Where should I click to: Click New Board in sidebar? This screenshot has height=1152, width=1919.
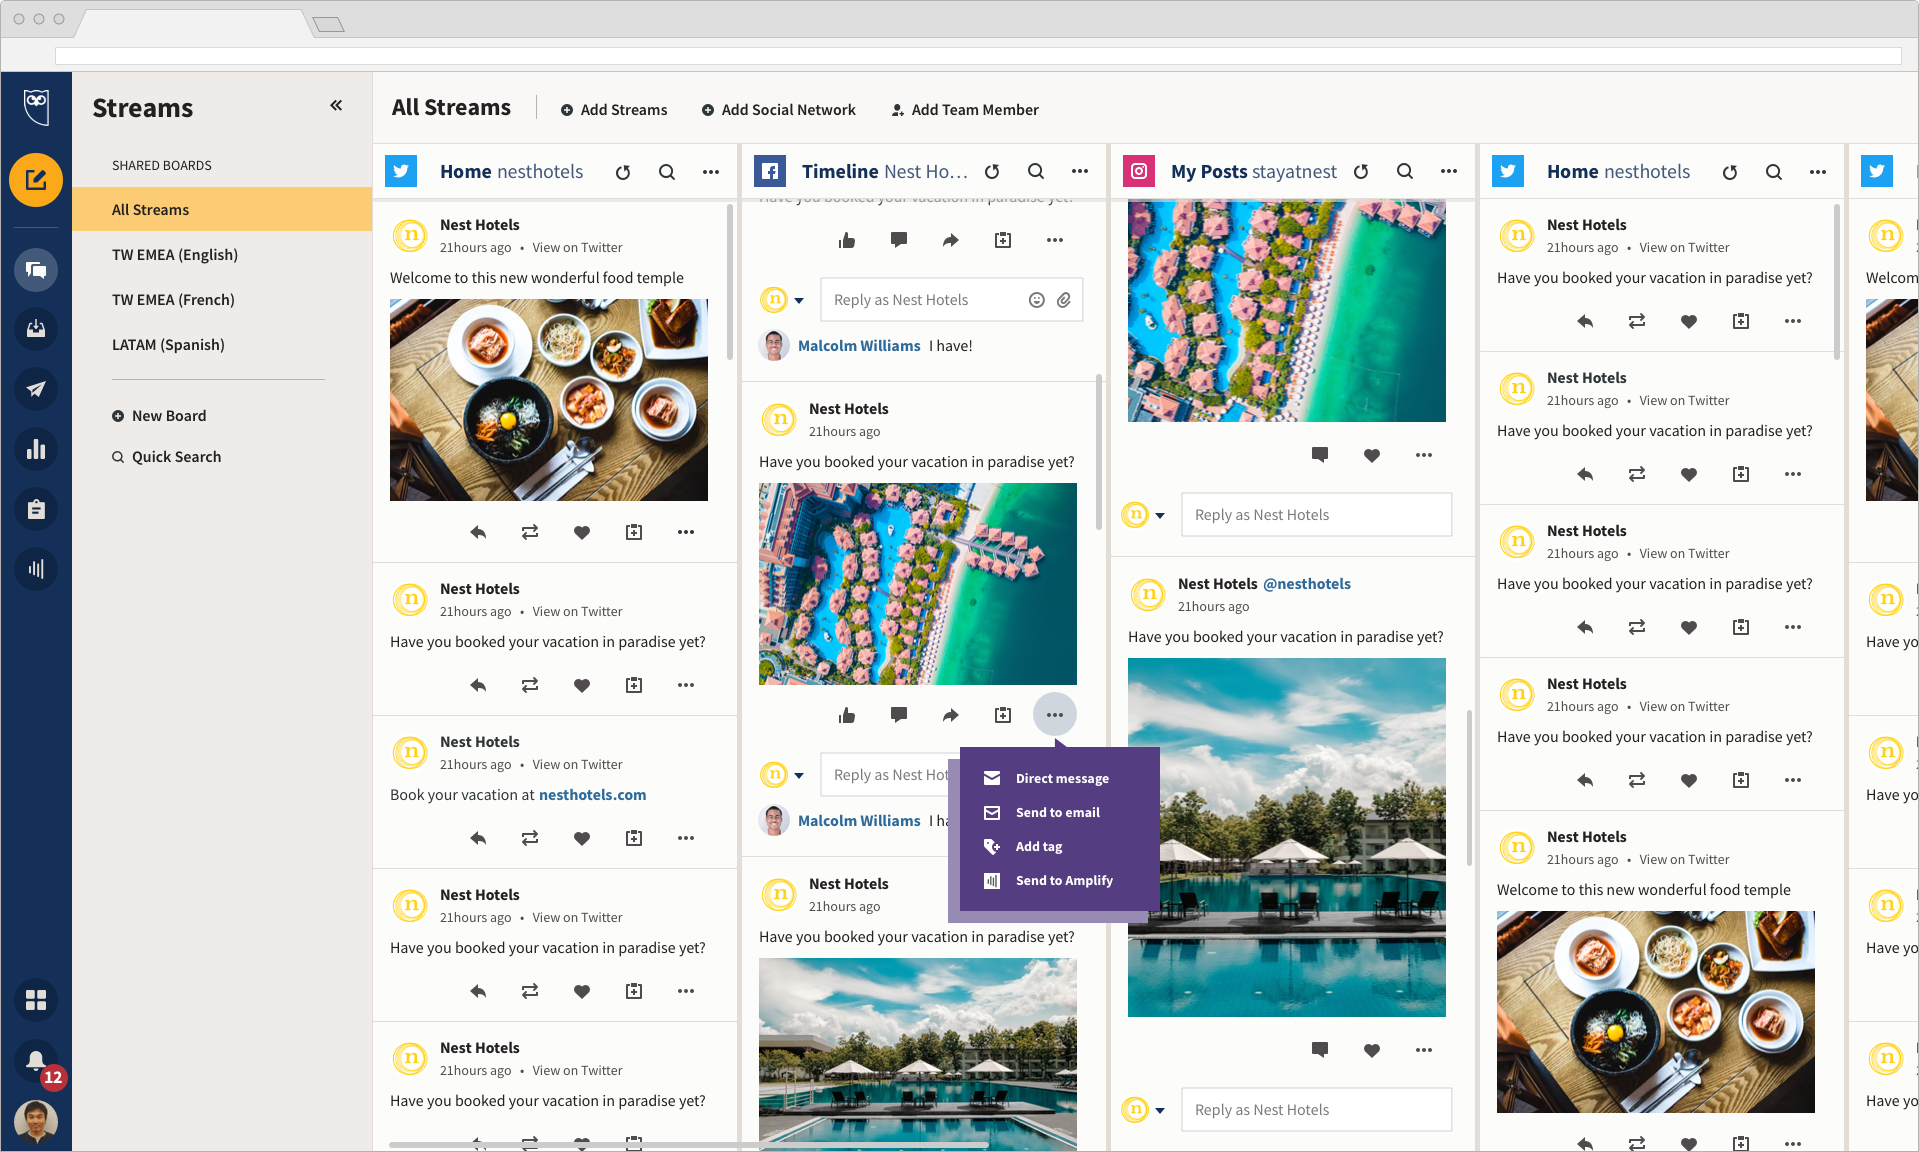pos(159,416)
